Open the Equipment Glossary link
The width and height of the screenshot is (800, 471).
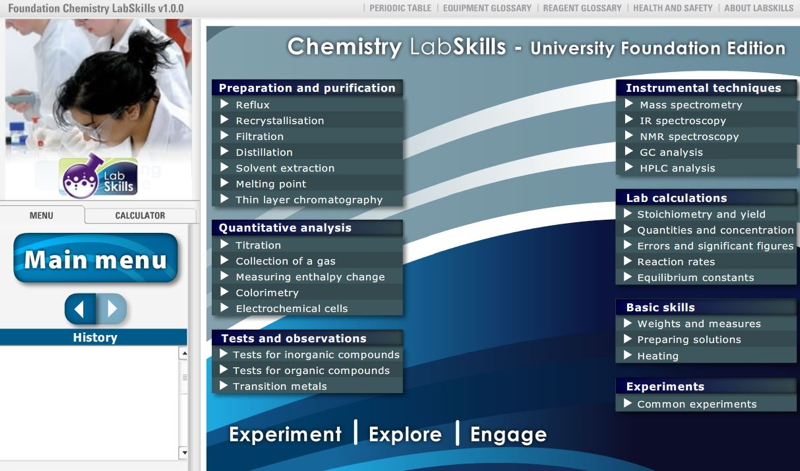coord(484,8)
